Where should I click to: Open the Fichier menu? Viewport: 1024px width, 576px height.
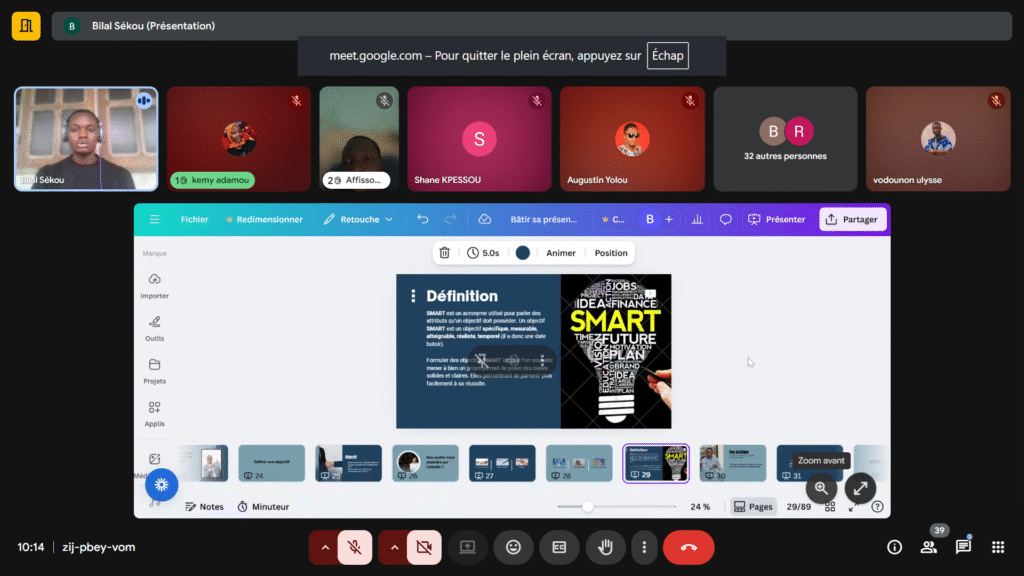coord(194,219)
